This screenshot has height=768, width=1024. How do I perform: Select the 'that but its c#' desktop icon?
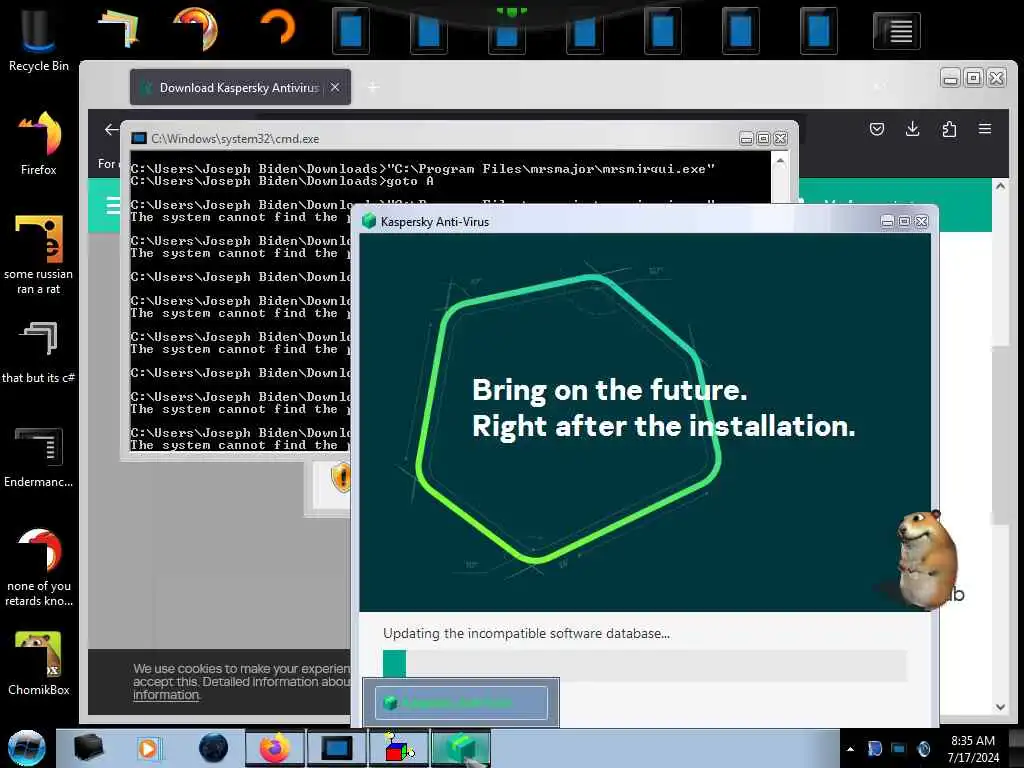pyautogui.click(x=39, y=353)
